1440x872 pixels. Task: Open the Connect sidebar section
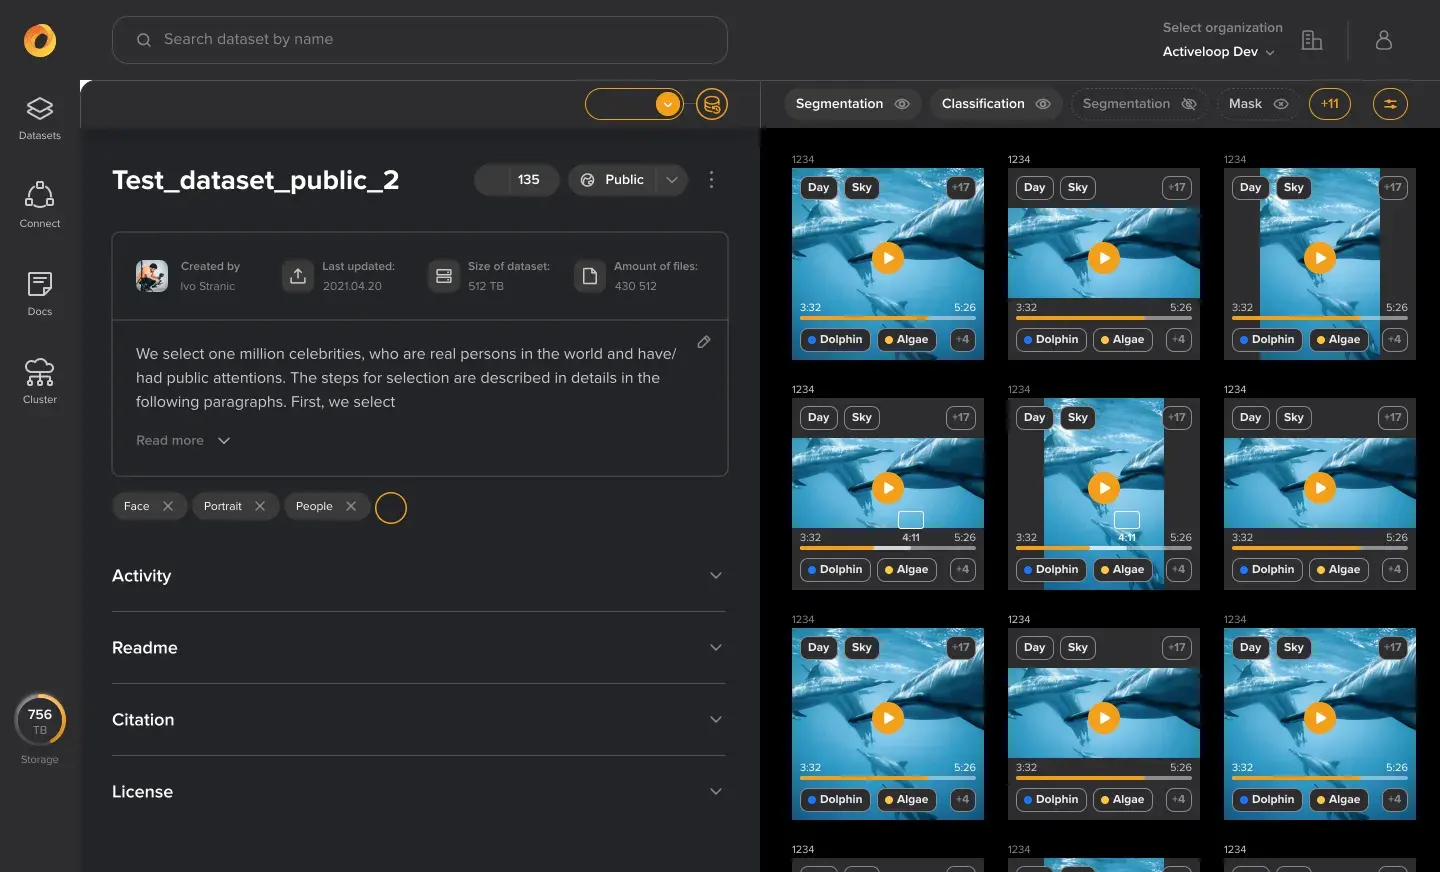point(40,205)
